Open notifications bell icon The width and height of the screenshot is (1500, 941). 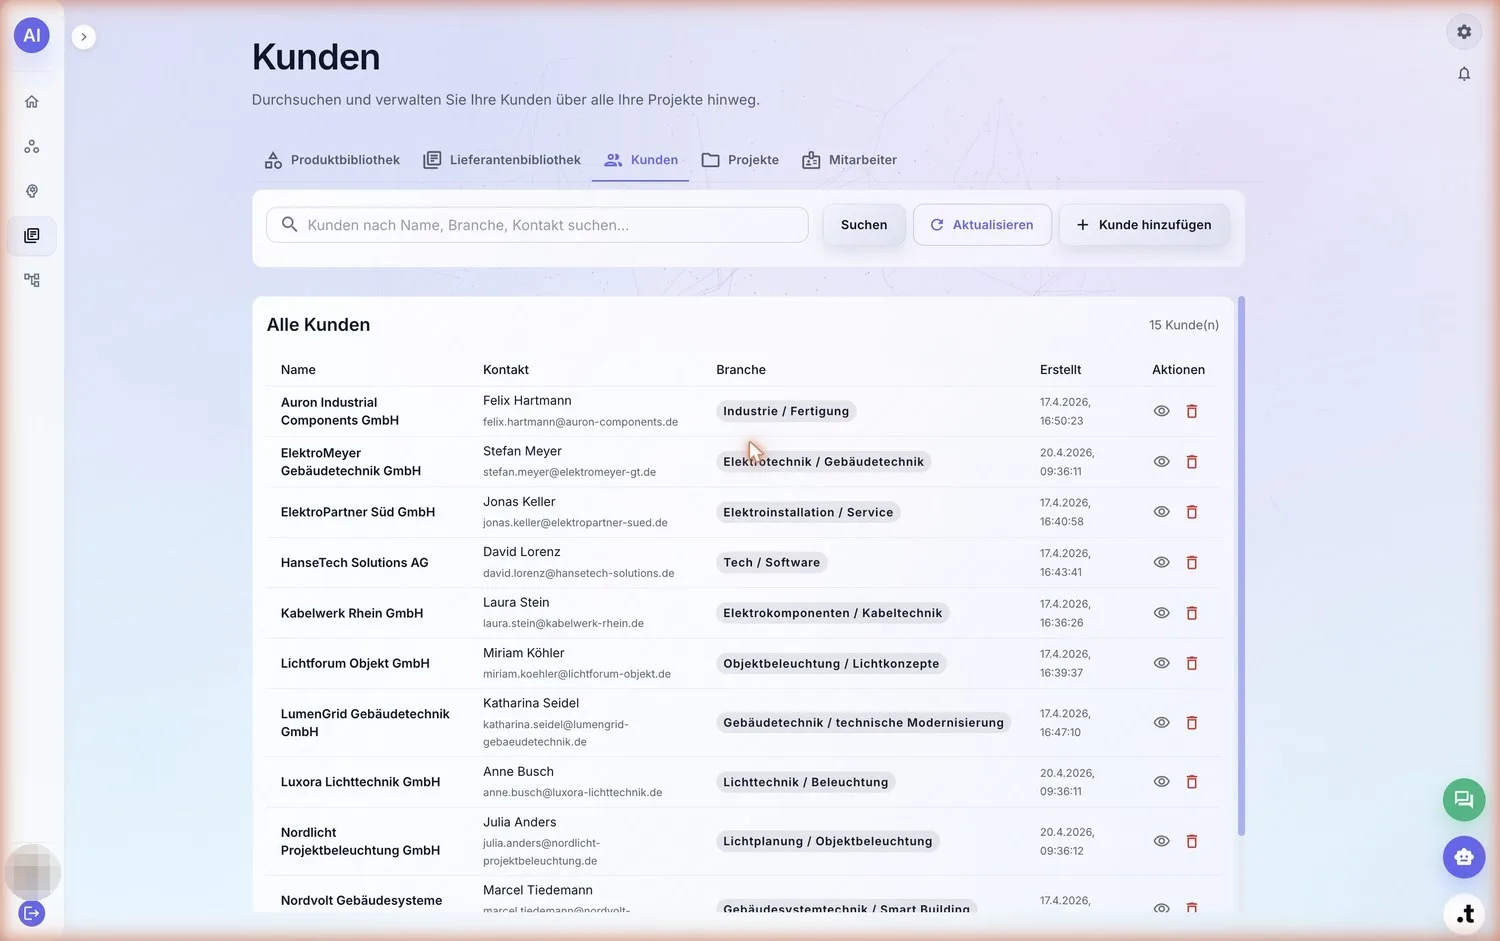pyautogui.click(x=1464, y=74)
